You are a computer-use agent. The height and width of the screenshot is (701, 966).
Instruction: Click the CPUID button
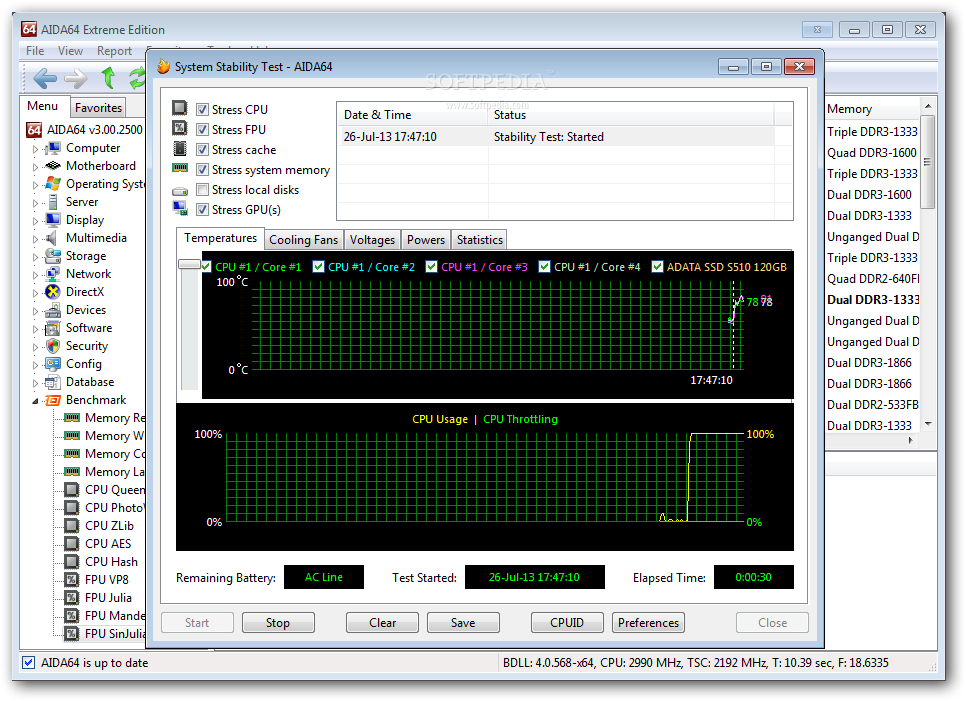click(567, 623)
